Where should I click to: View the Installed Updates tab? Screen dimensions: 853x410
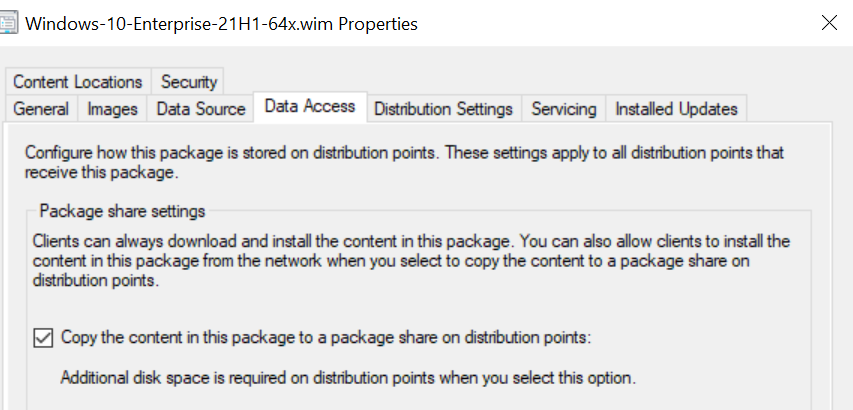point(676,109)
